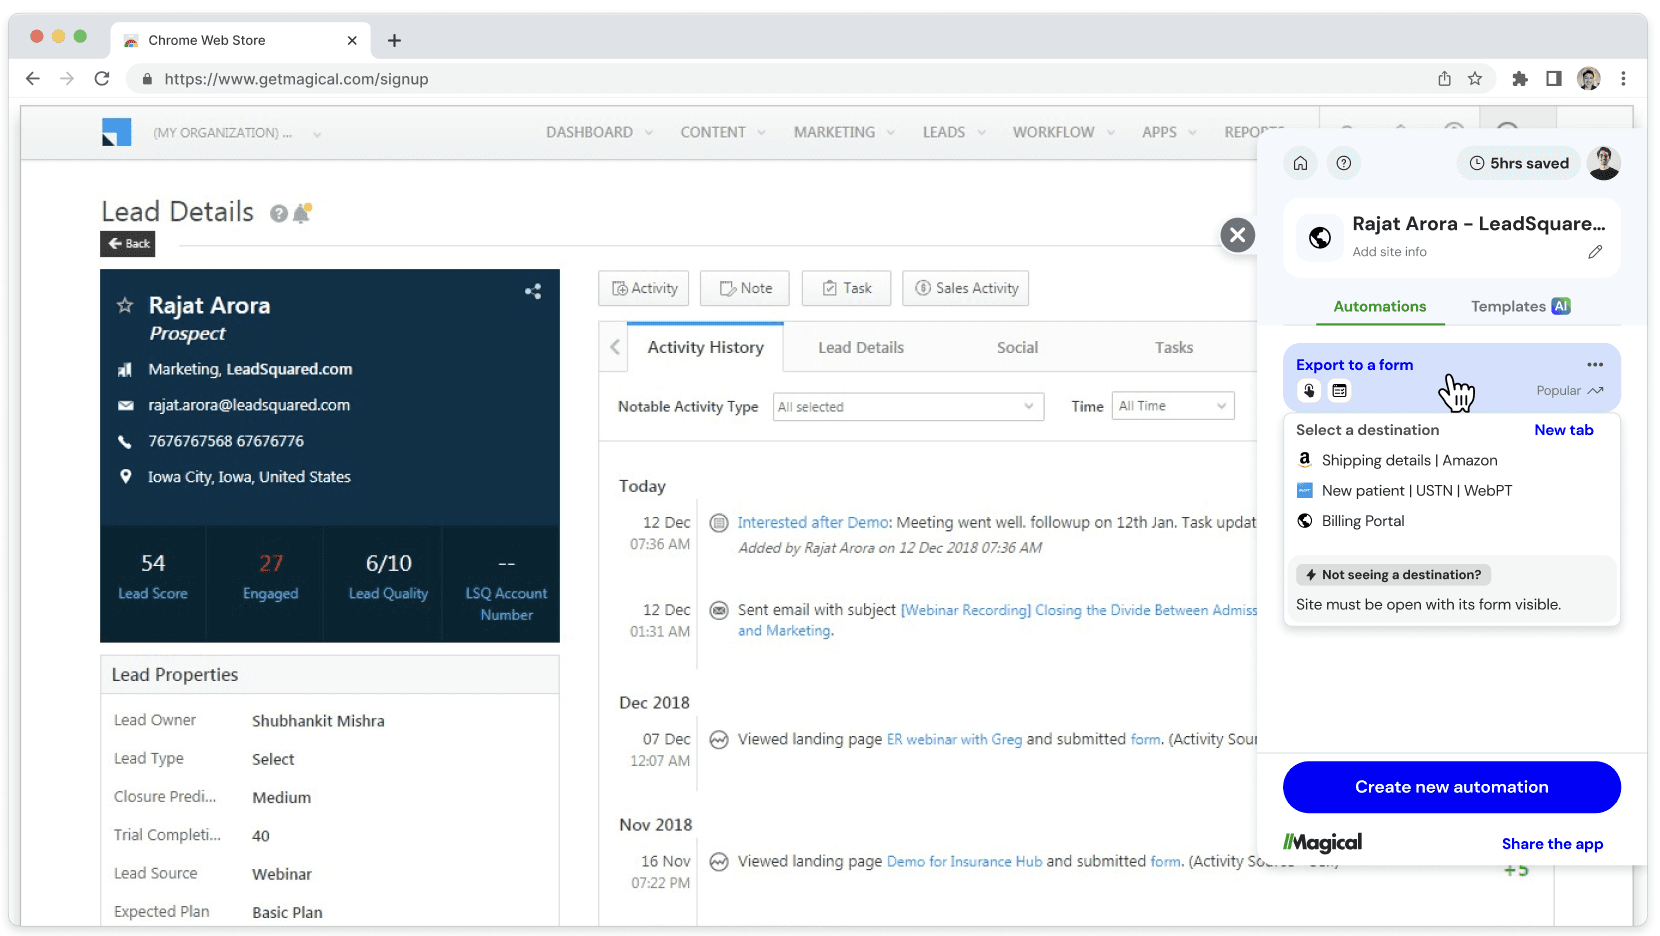Click the LeadSquared logo icon
This screenshot has width=1660, height=936.
(117, 132)
